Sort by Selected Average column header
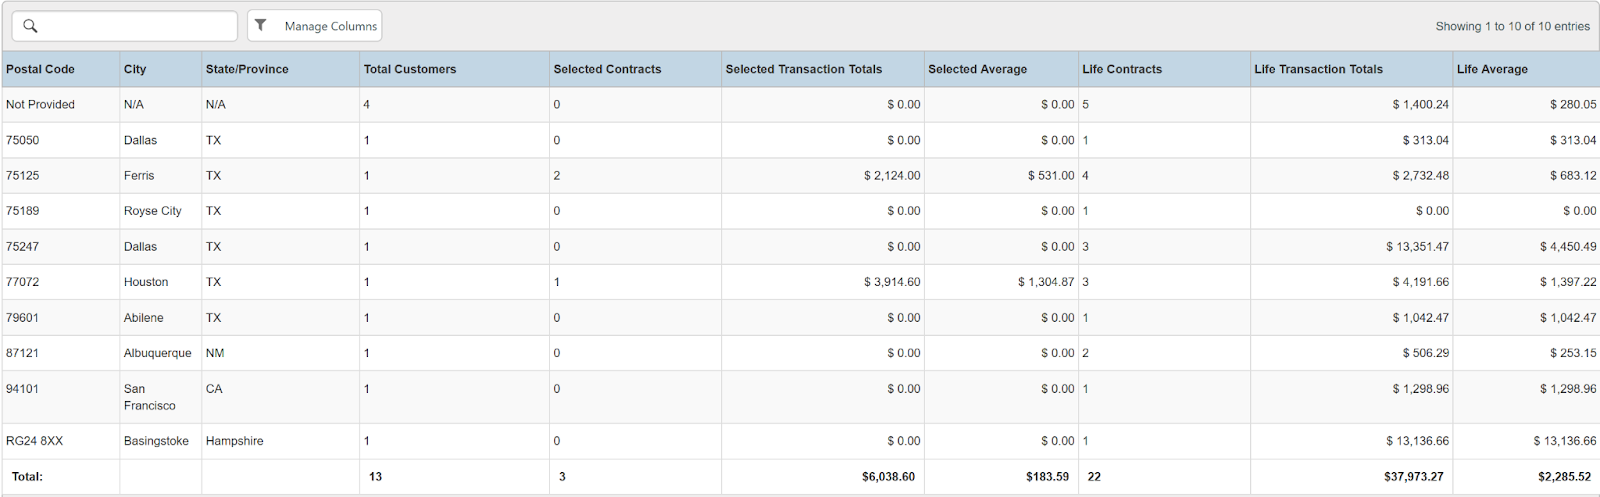The width and height of the screenshot is (1600, 497). (x=977, y=69)
